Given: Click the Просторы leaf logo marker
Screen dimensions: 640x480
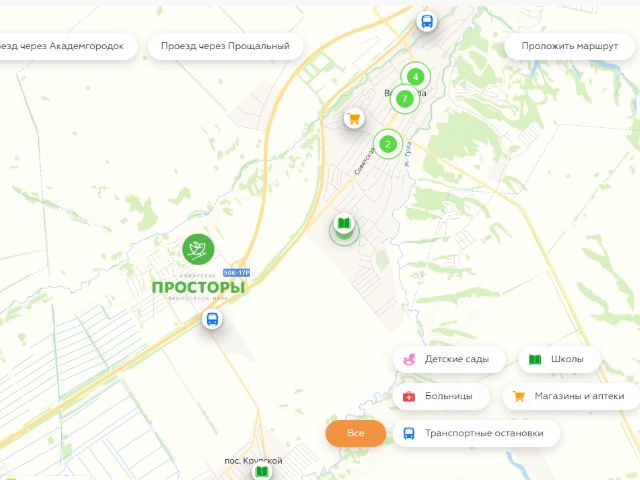Looking at the screenshot, I should 198,249.
